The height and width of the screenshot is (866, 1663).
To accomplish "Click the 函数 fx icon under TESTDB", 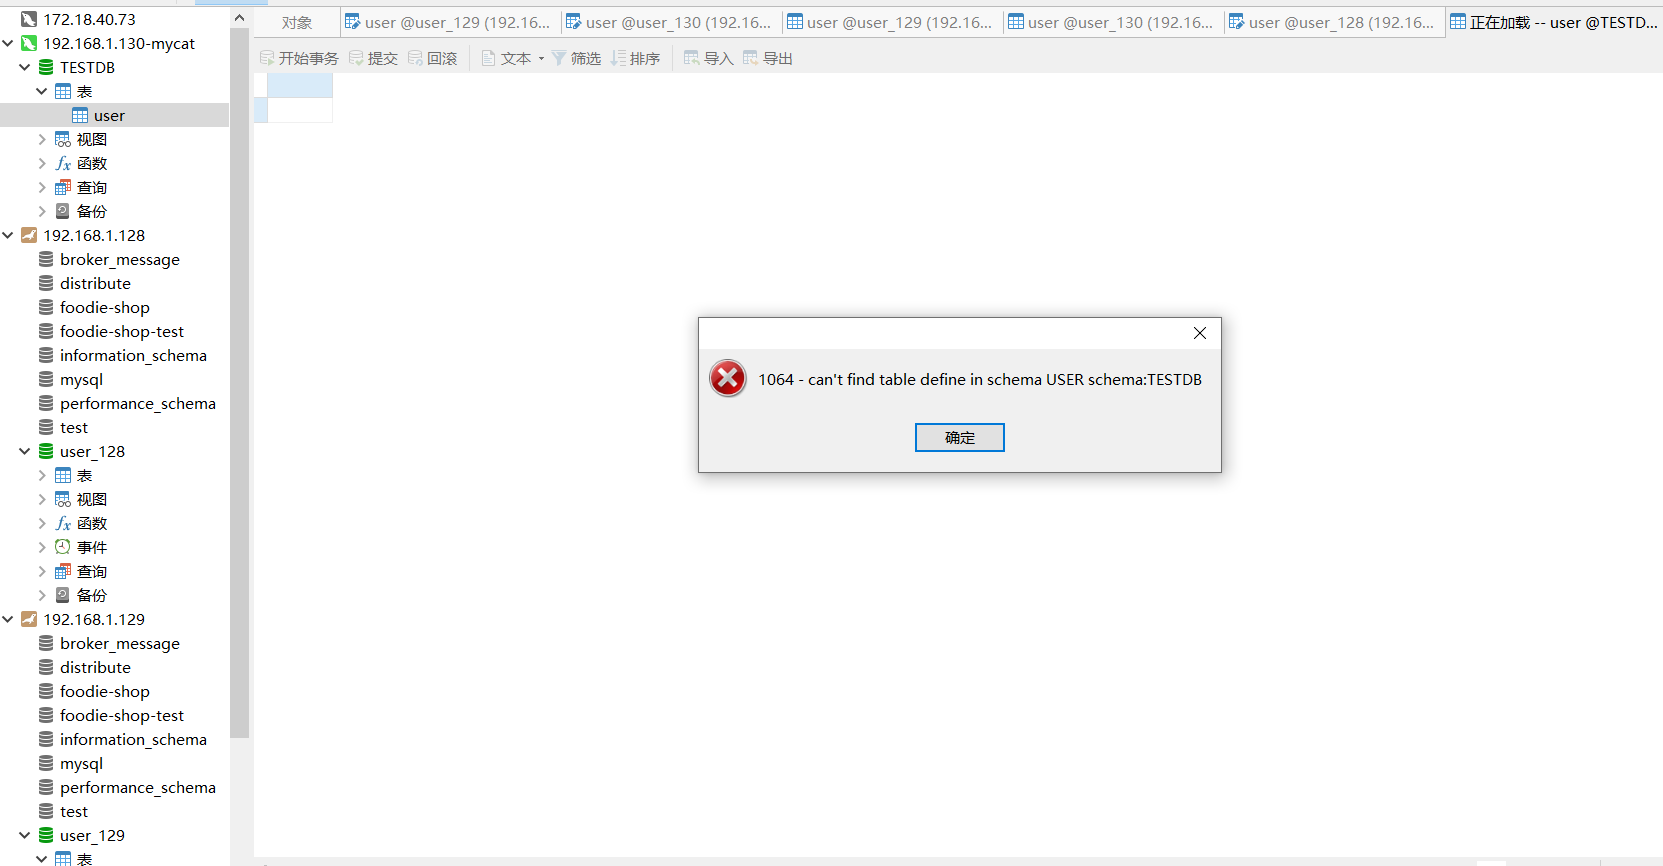I will tap(63, 163).
